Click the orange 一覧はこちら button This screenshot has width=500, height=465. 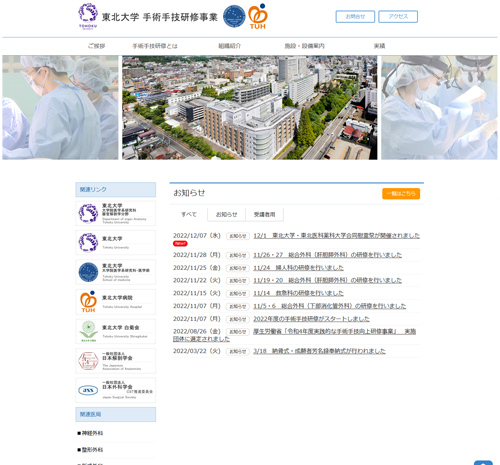point(401,194)
